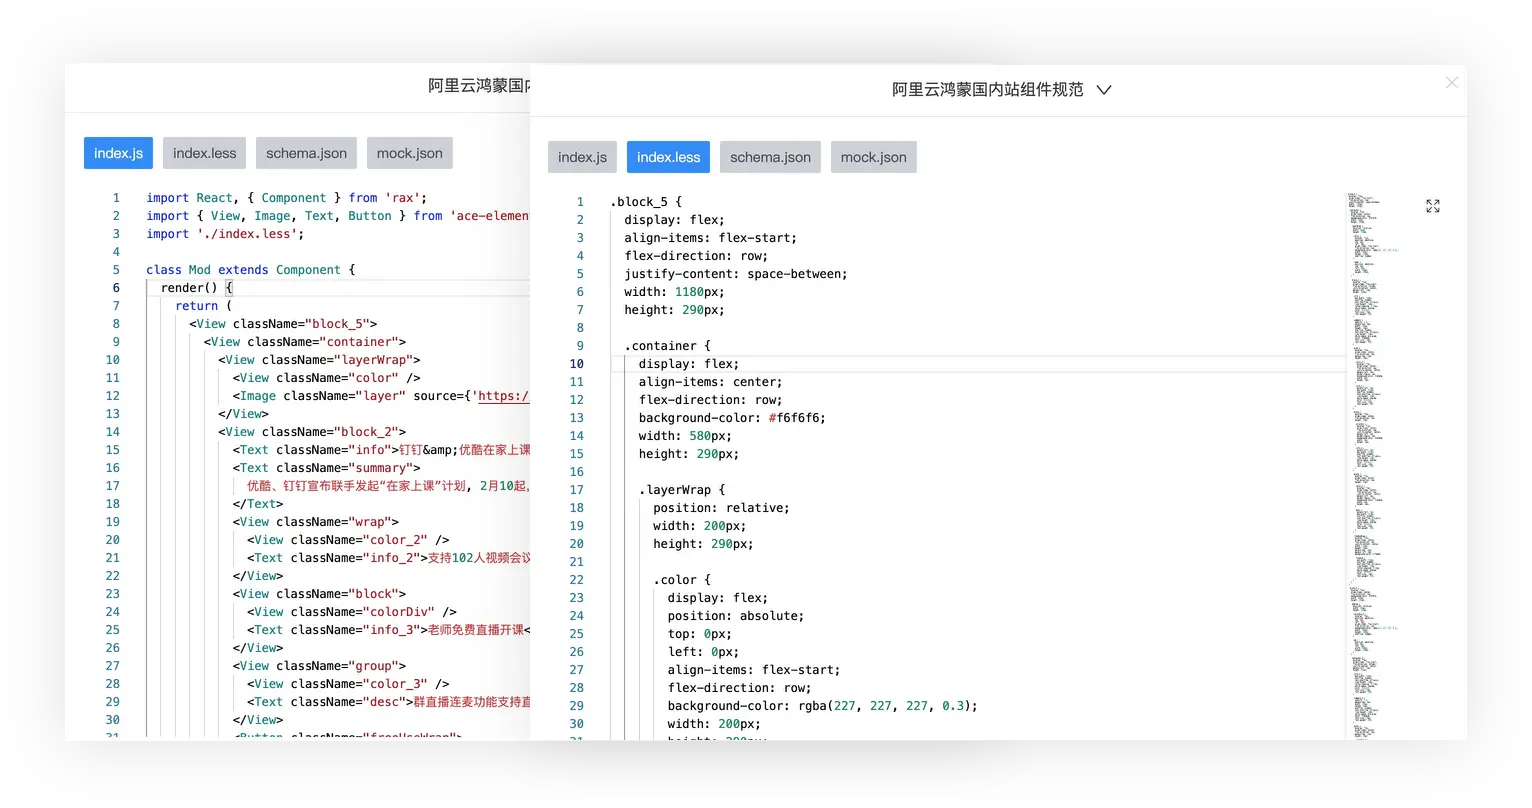Screen dimensions: 1532x808
Task: Click the "align-items: center;" line
Action: 711,382
